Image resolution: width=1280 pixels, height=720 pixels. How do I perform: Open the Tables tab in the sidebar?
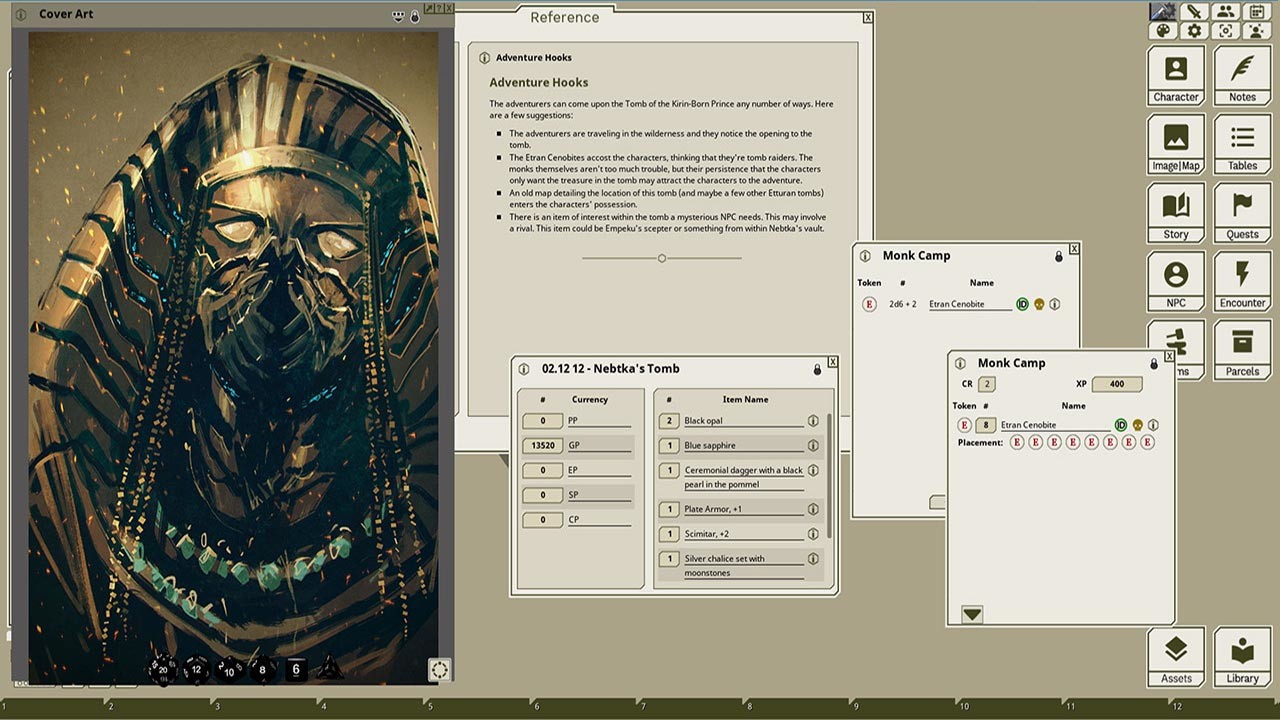click(x=1242, y=145)
